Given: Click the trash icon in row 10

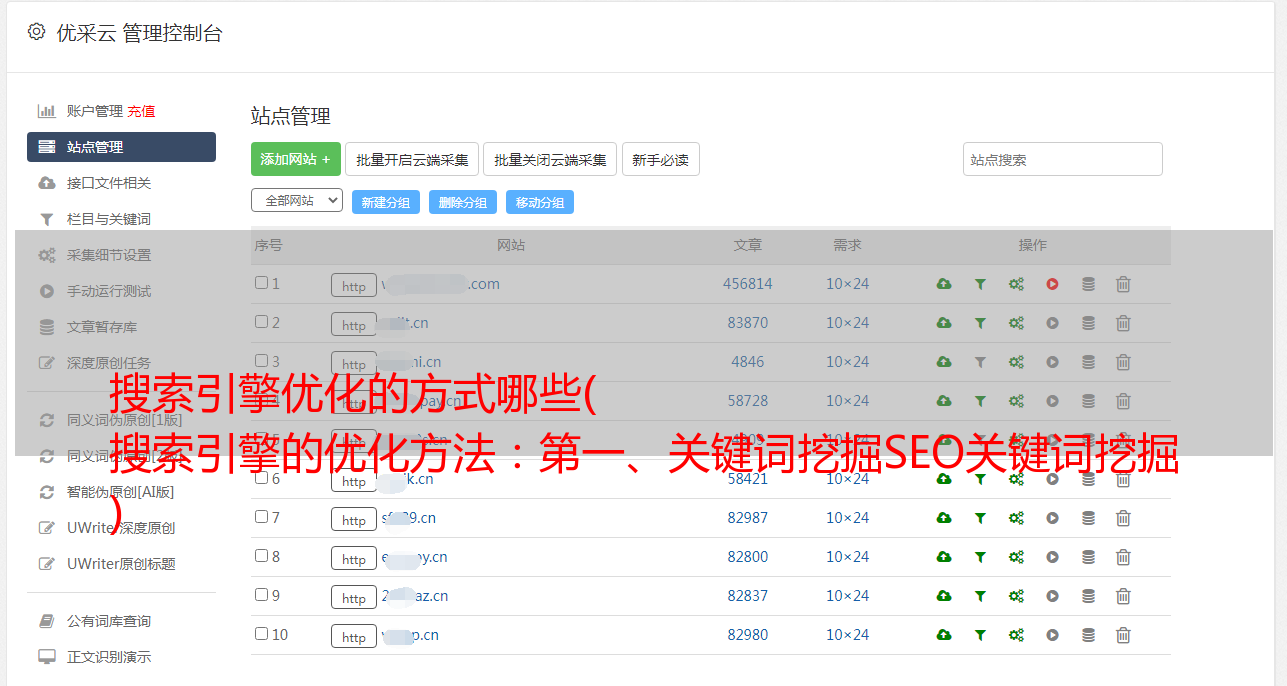Looking at the screenshot, I should pos(1123,635).
